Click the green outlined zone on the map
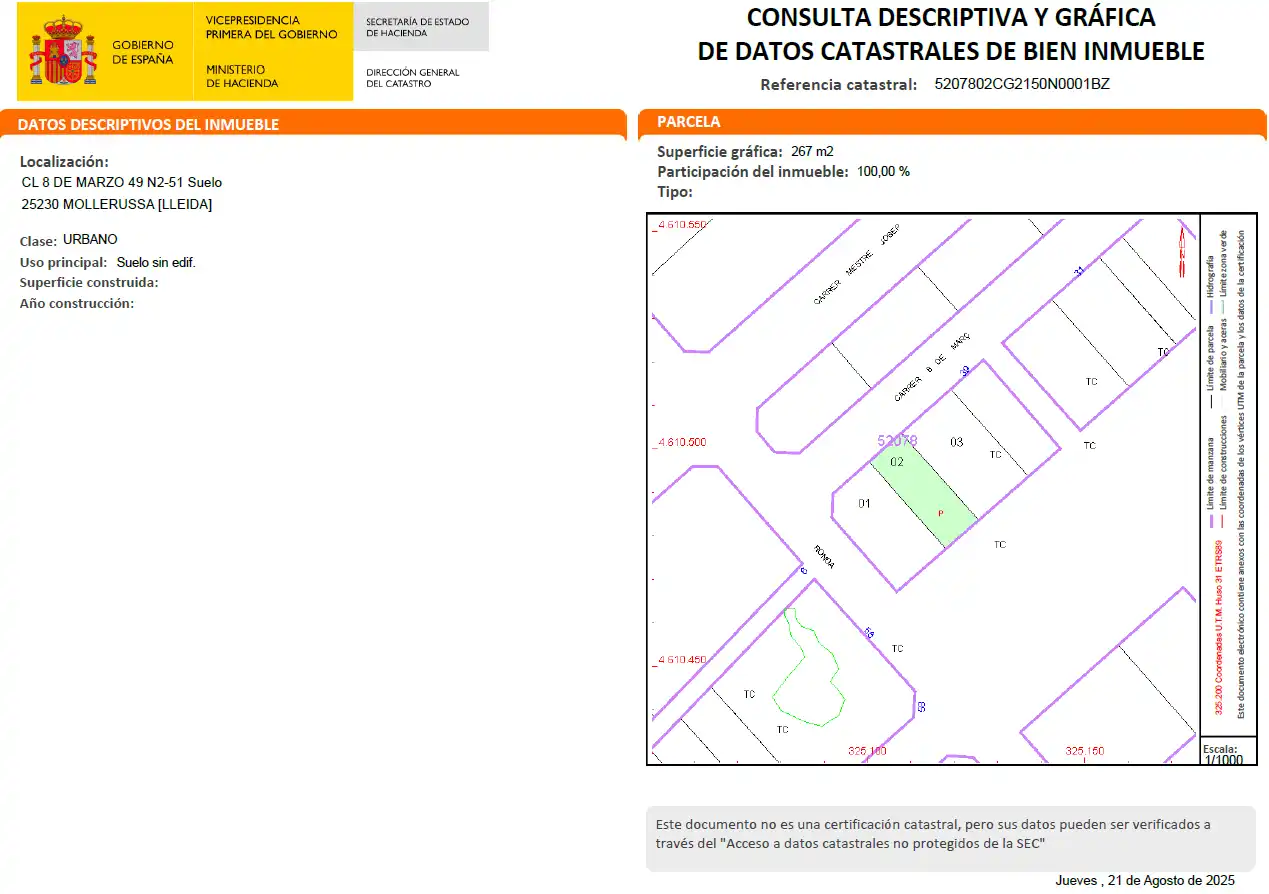This screenshot has height=894, width=1269. pyautogui.click(x=808, y=667)
